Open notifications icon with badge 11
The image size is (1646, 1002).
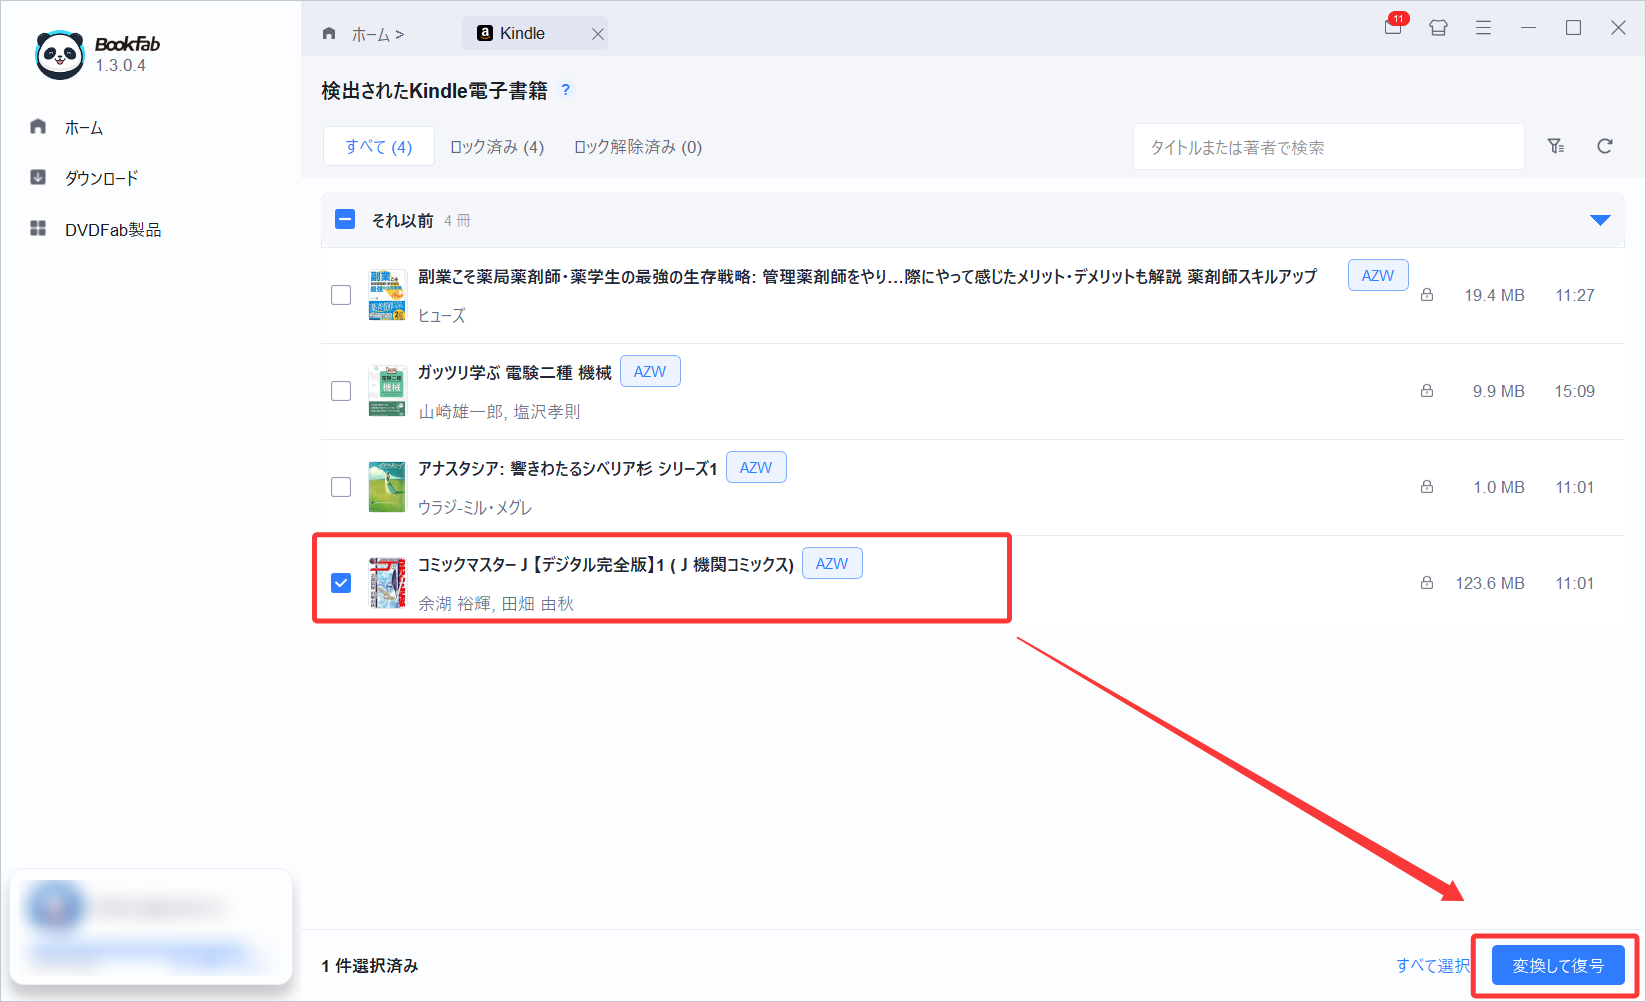click(x=1394, y=26)
